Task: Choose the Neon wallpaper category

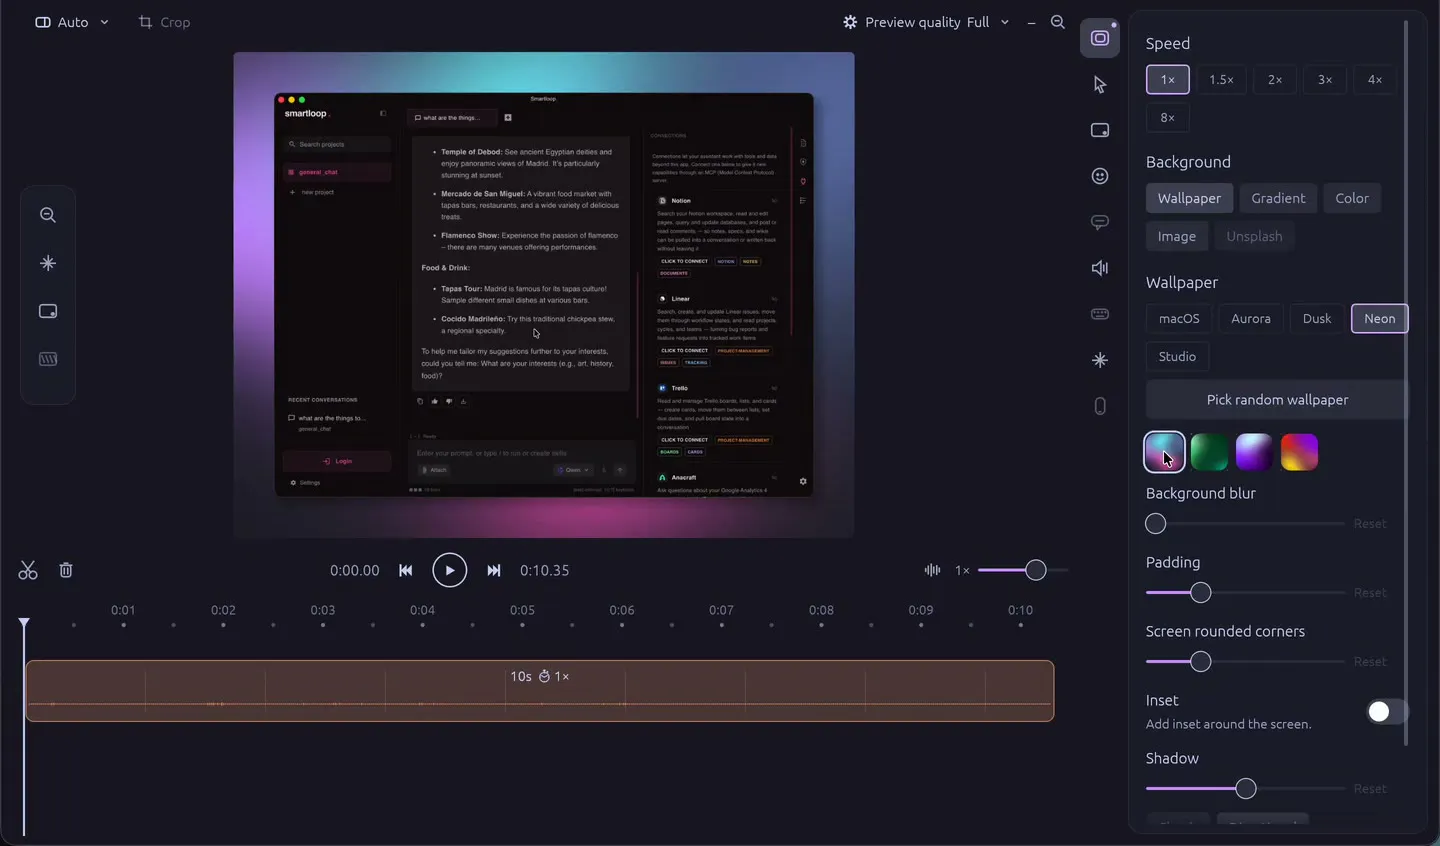Action: tap(1380, 318)
